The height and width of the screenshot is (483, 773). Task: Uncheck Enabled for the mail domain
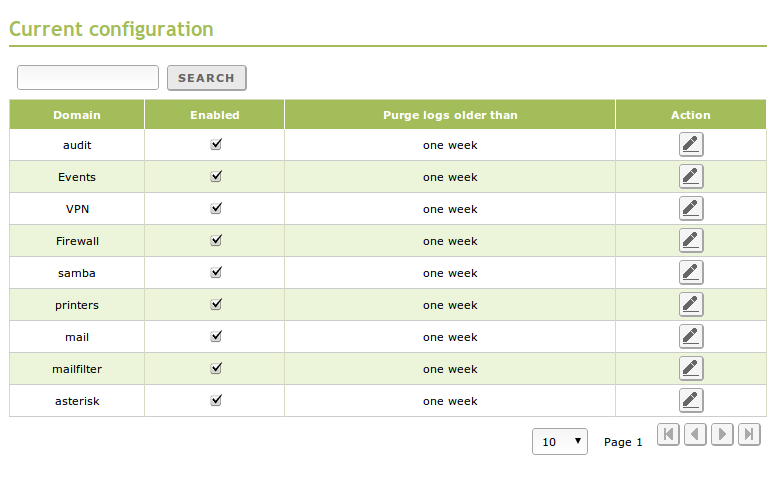click(215, 336)
